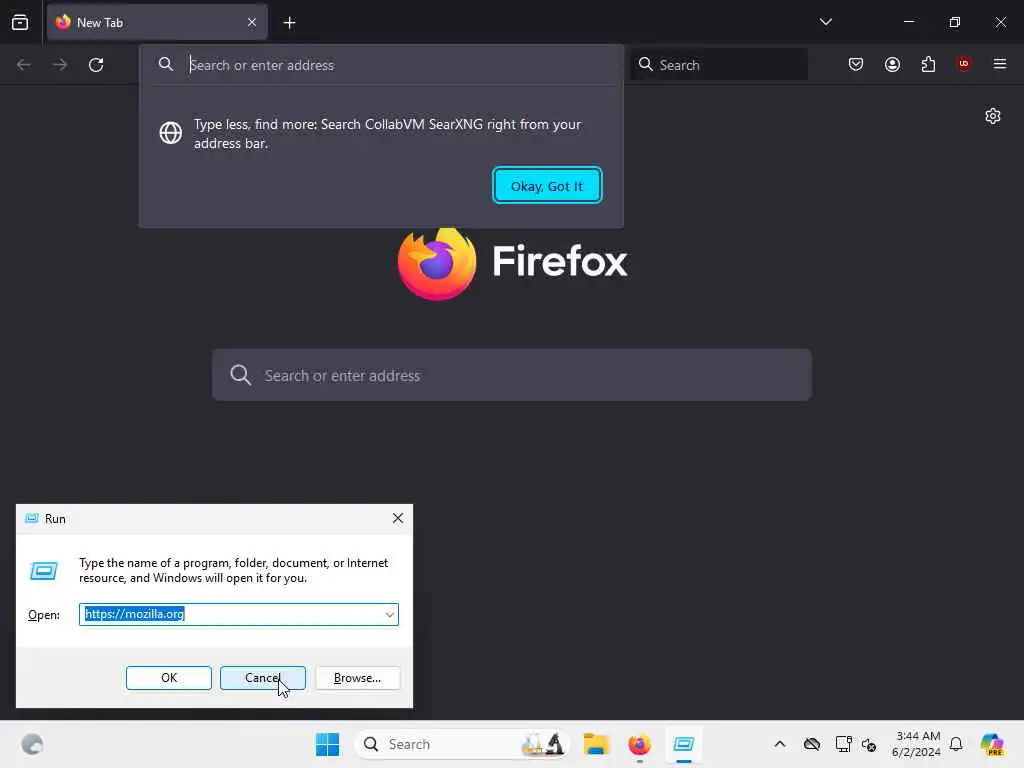Expand the list all tabs chevron
Screen dimensions: 1024x768
[825, 22]
